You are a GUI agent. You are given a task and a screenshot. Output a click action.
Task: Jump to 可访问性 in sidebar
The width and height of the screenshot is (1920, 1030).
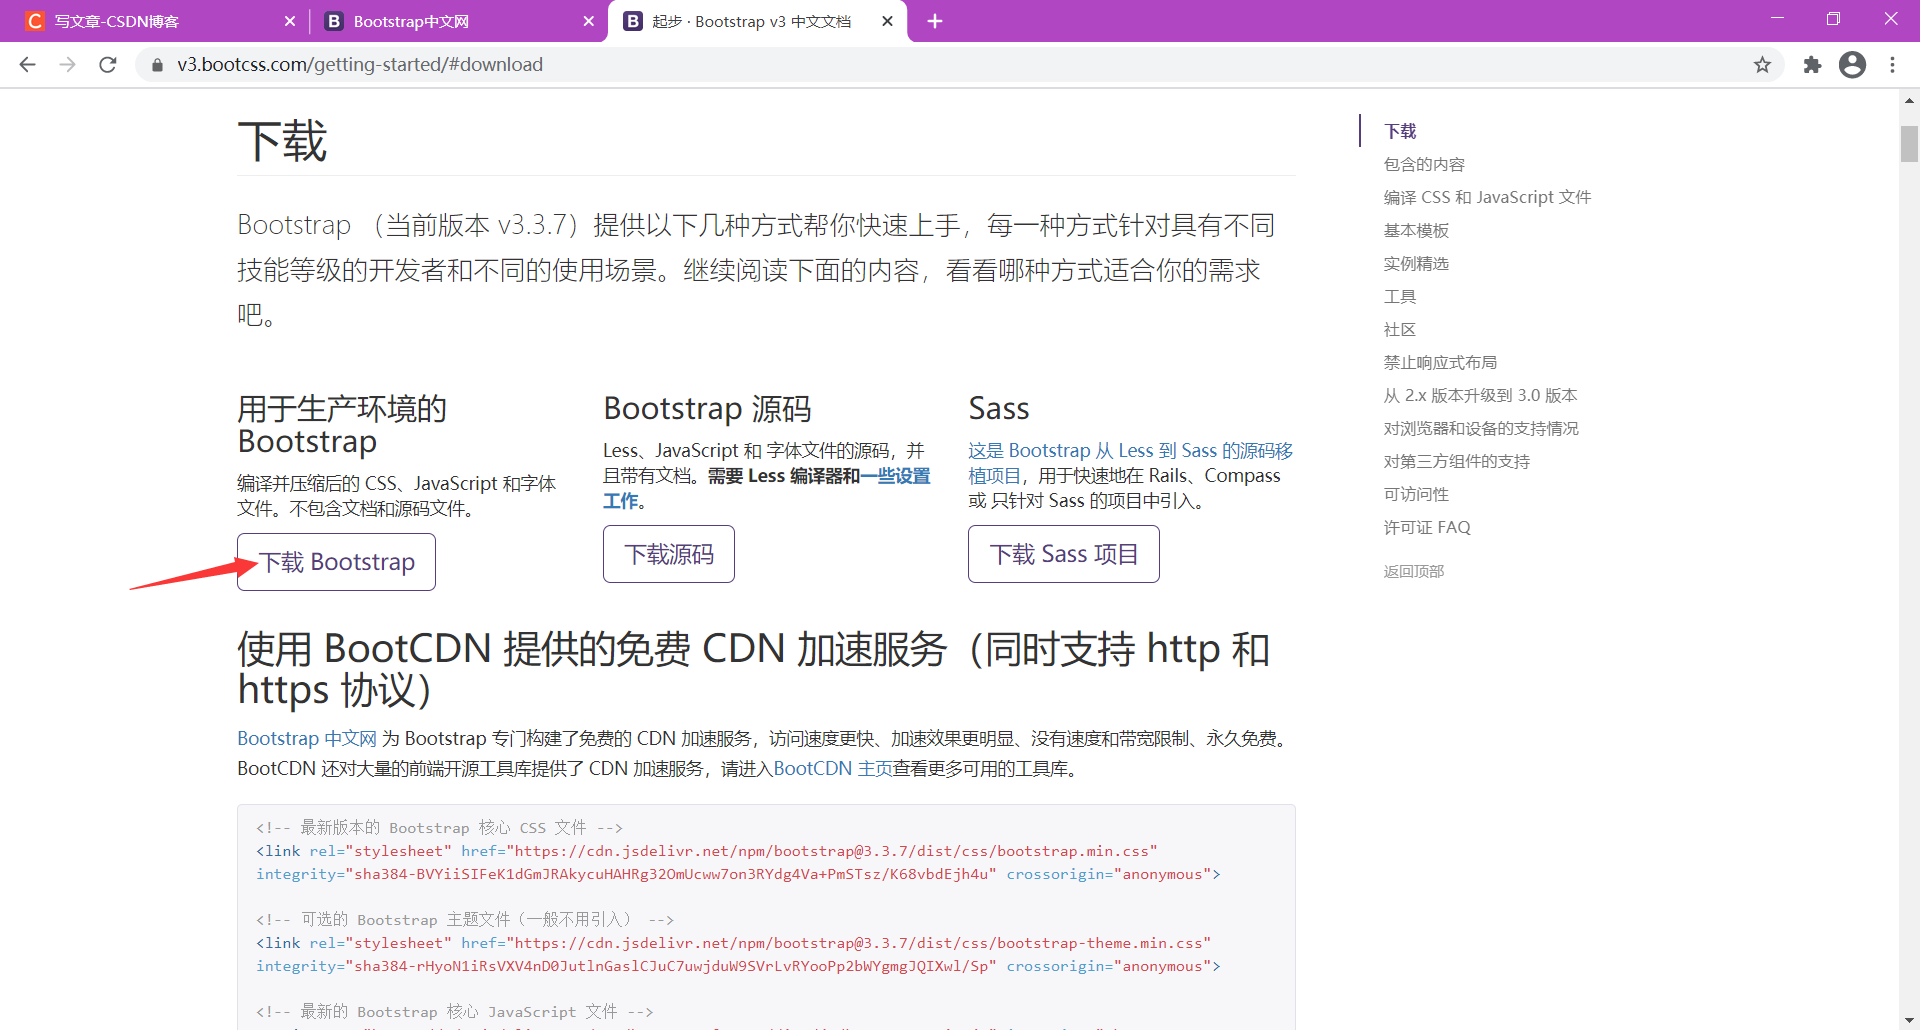tap(1416, 494)
